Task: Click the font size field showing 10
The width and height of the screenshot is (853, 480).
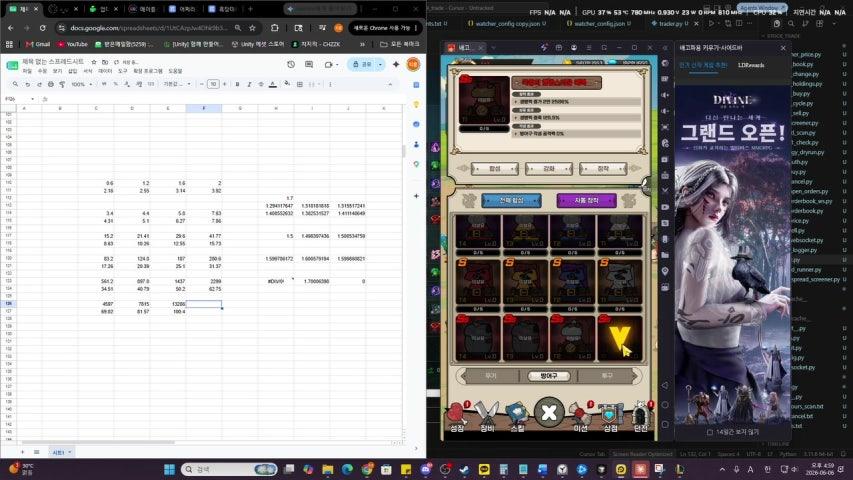Action: pos(213,84)
